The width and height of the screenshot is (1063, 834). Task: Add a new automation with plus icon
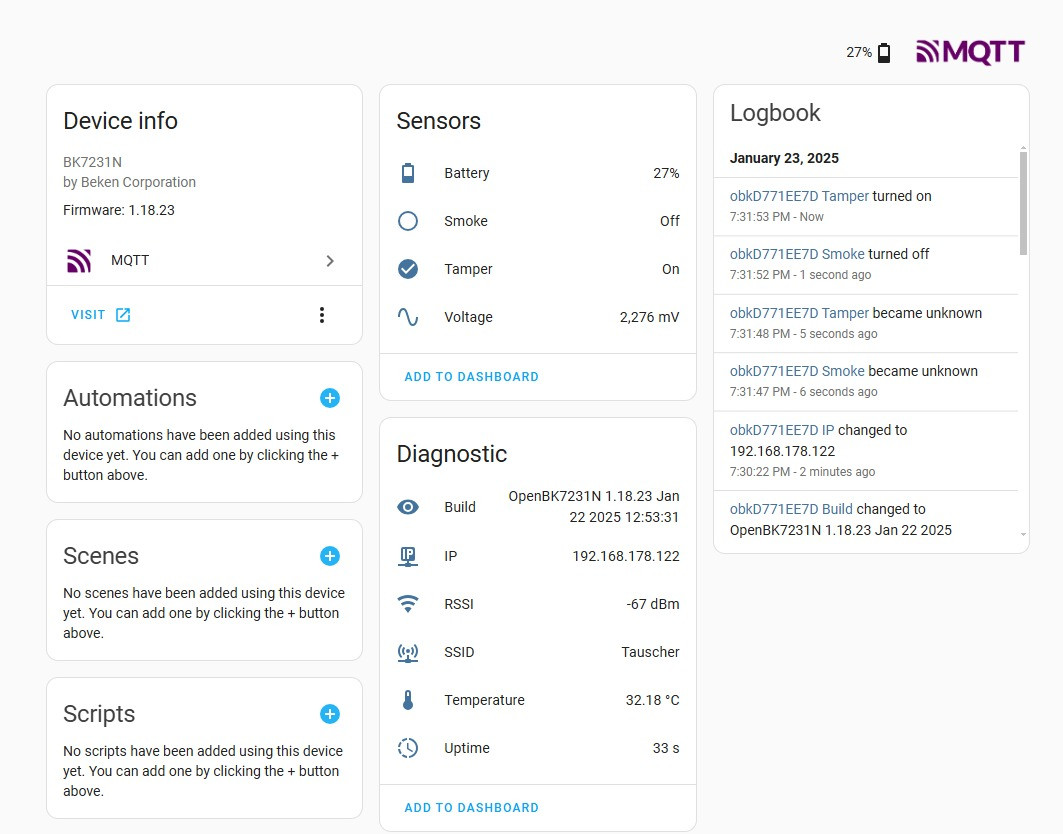coord(330,398)
